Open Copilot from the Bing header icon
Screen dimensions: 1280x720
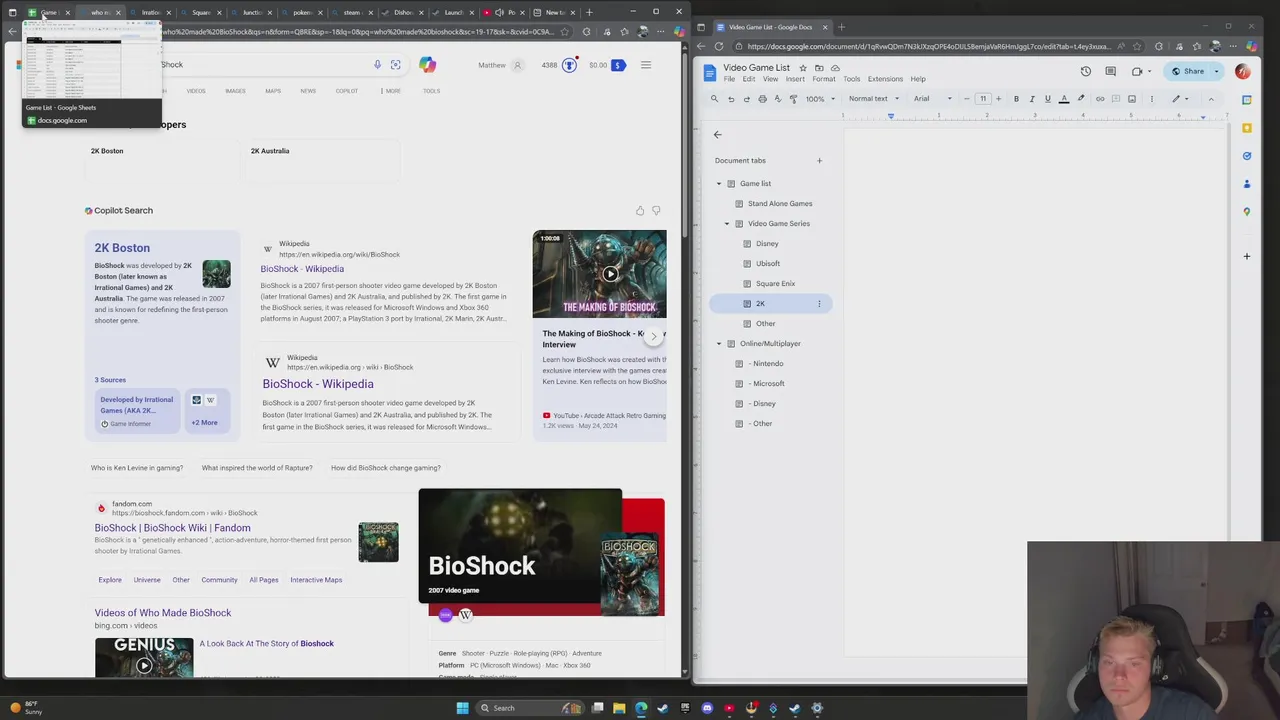pos(427,65)
